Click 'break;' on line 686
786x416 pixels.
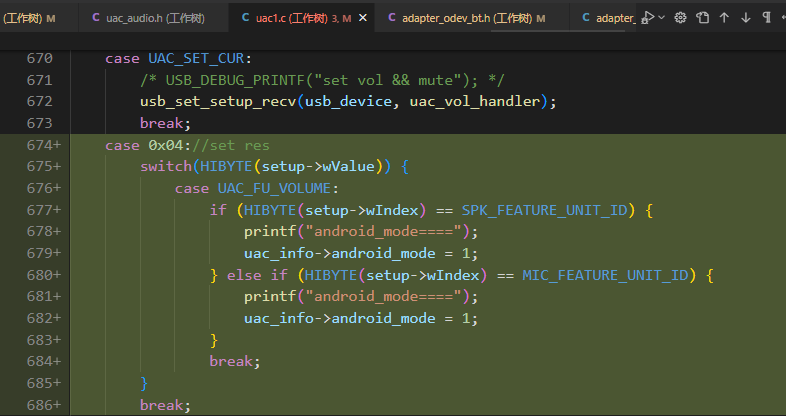[165, 405]
